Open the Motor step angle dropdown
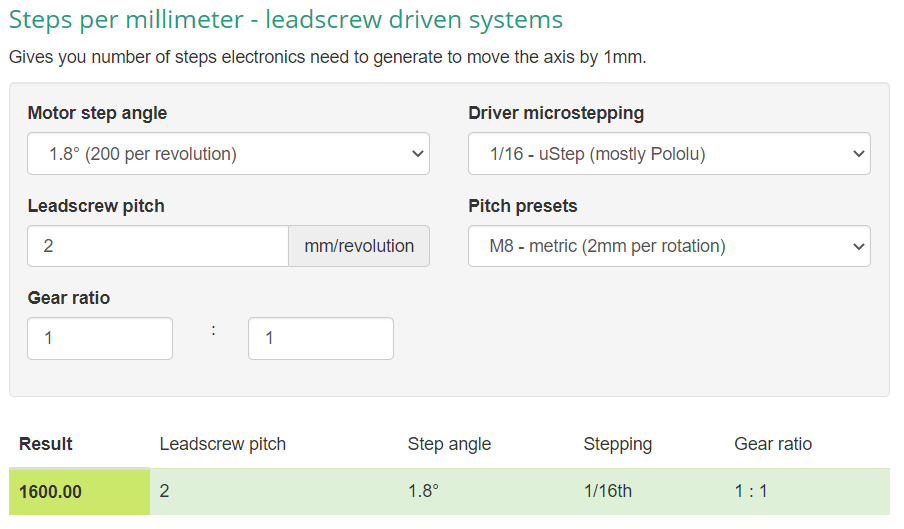Image resolution: width=904 pixels, height=529 pixels. (228, 154)
